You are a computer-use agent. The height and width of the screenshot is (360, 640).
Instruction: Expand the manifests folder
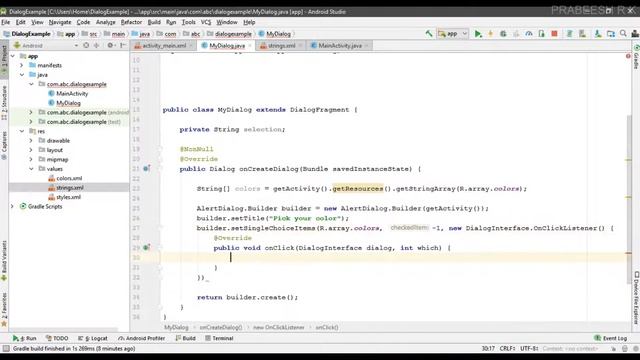[22, 65]
